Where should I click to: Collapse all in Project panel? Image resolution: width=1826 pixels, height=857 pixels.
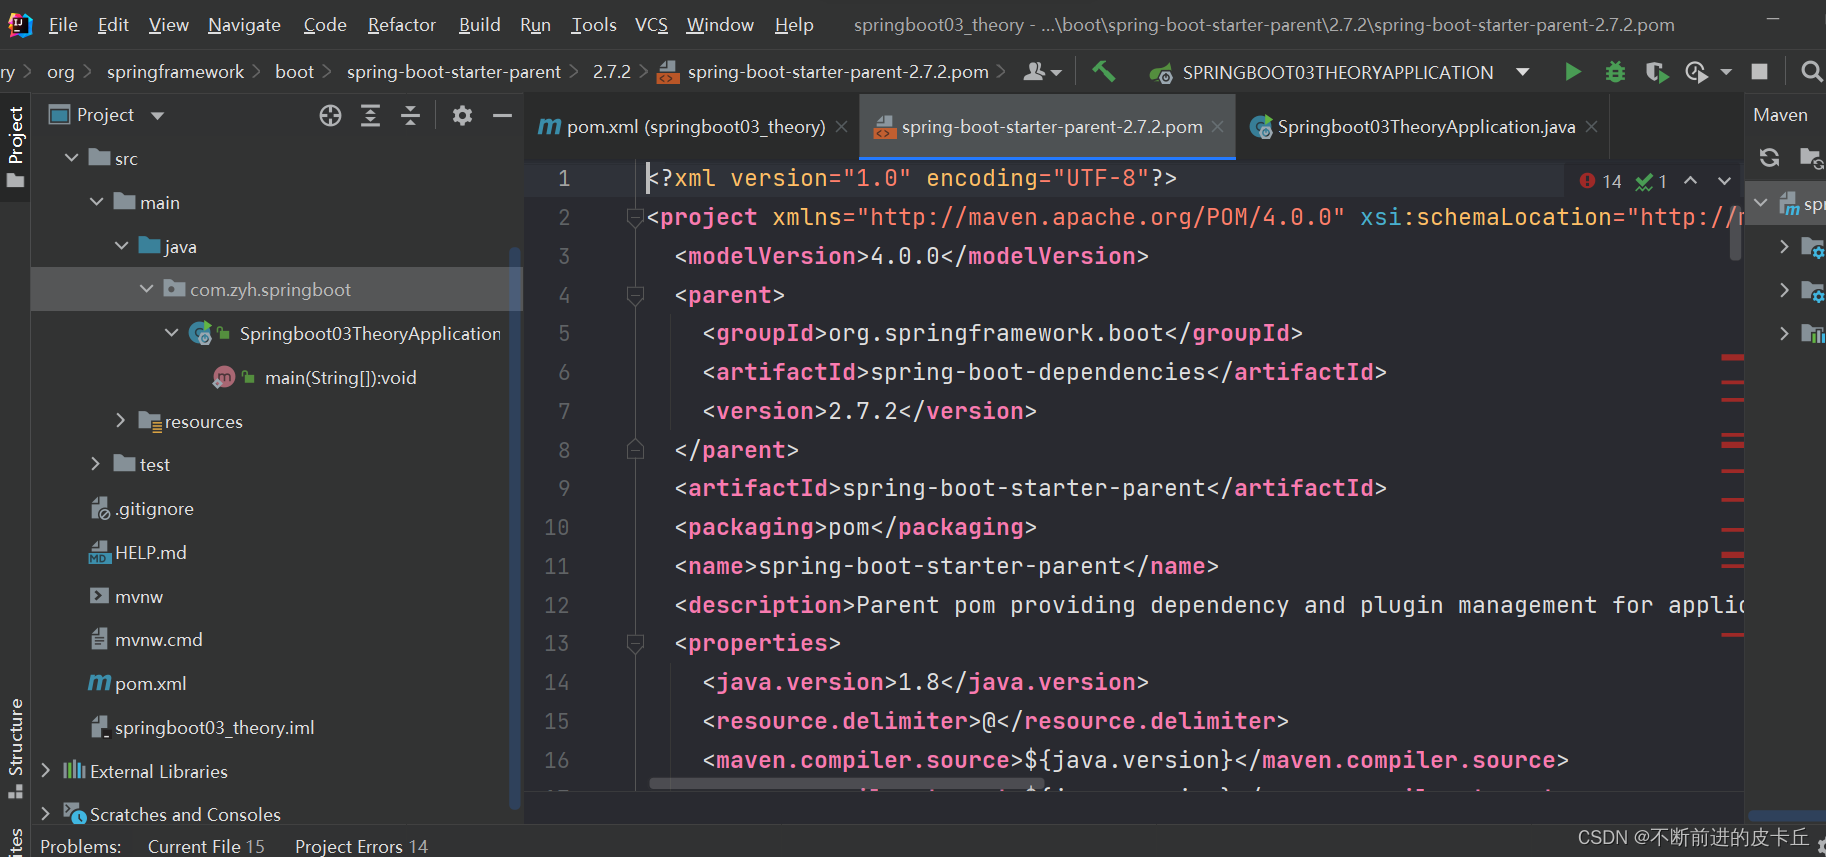coord(411,116)
